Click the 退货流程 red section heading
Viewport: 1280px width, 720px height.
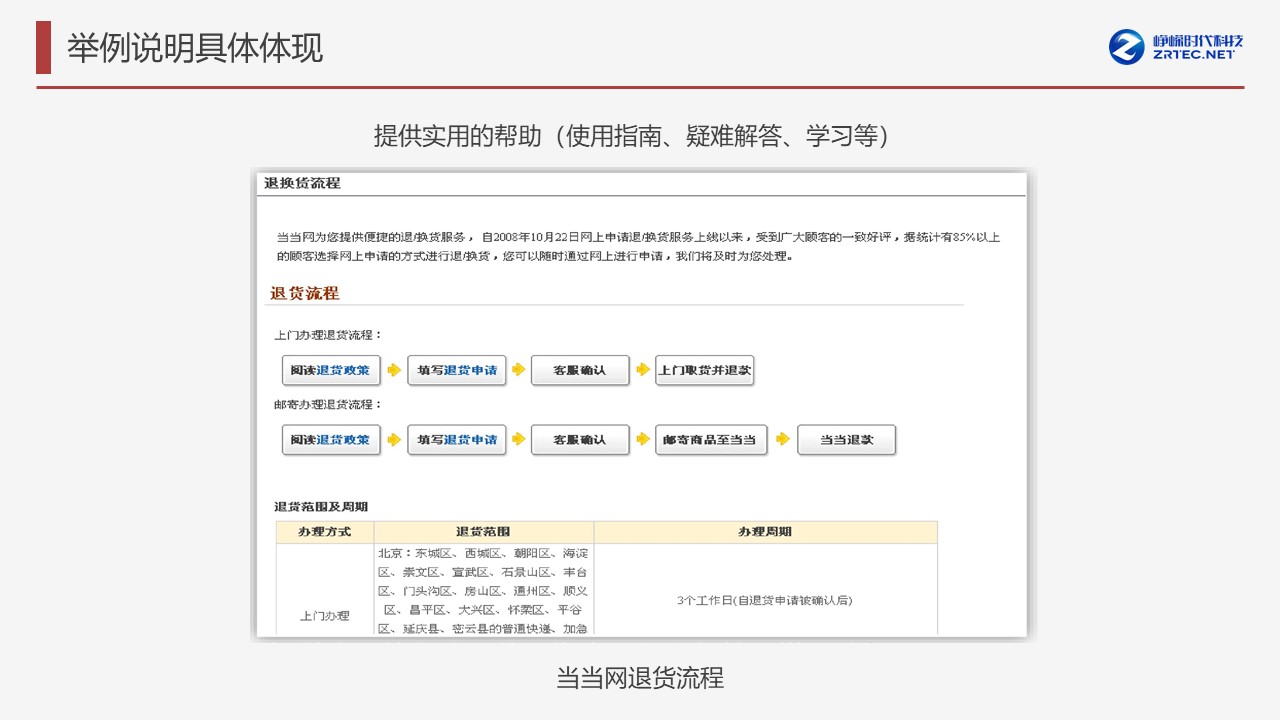coord(305,293)
